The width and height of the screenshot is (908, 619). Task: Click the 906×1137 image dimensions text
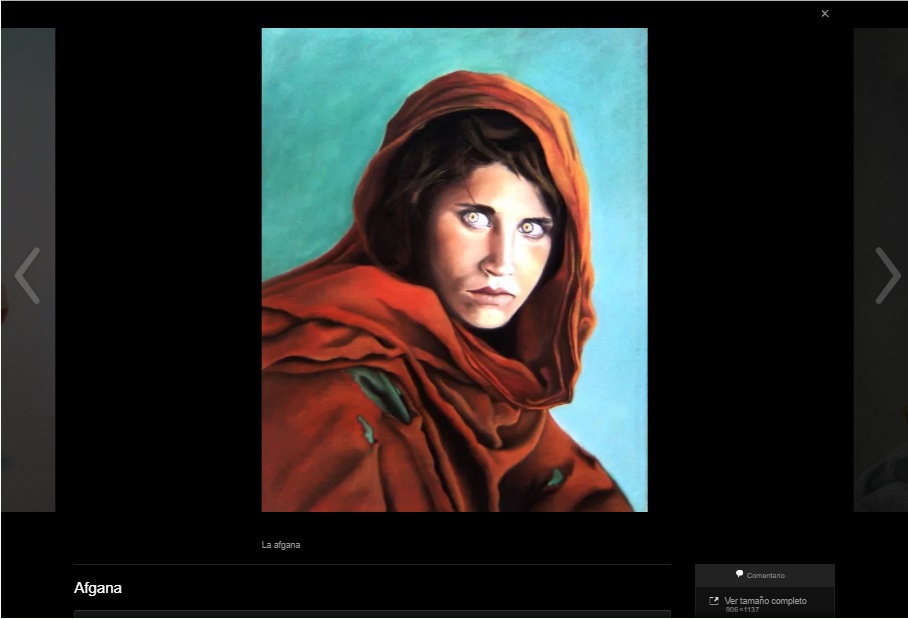(741, 610)
